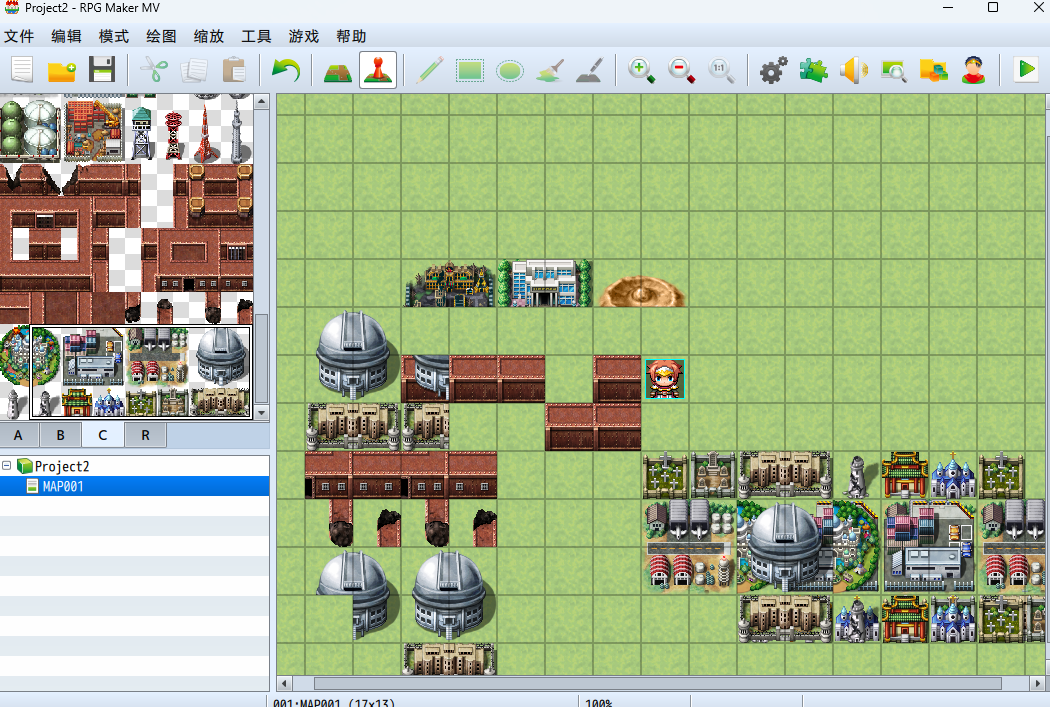Switch to tileset tab C
This screenshot has height=707, width=1050.
[x=102, y=435]
